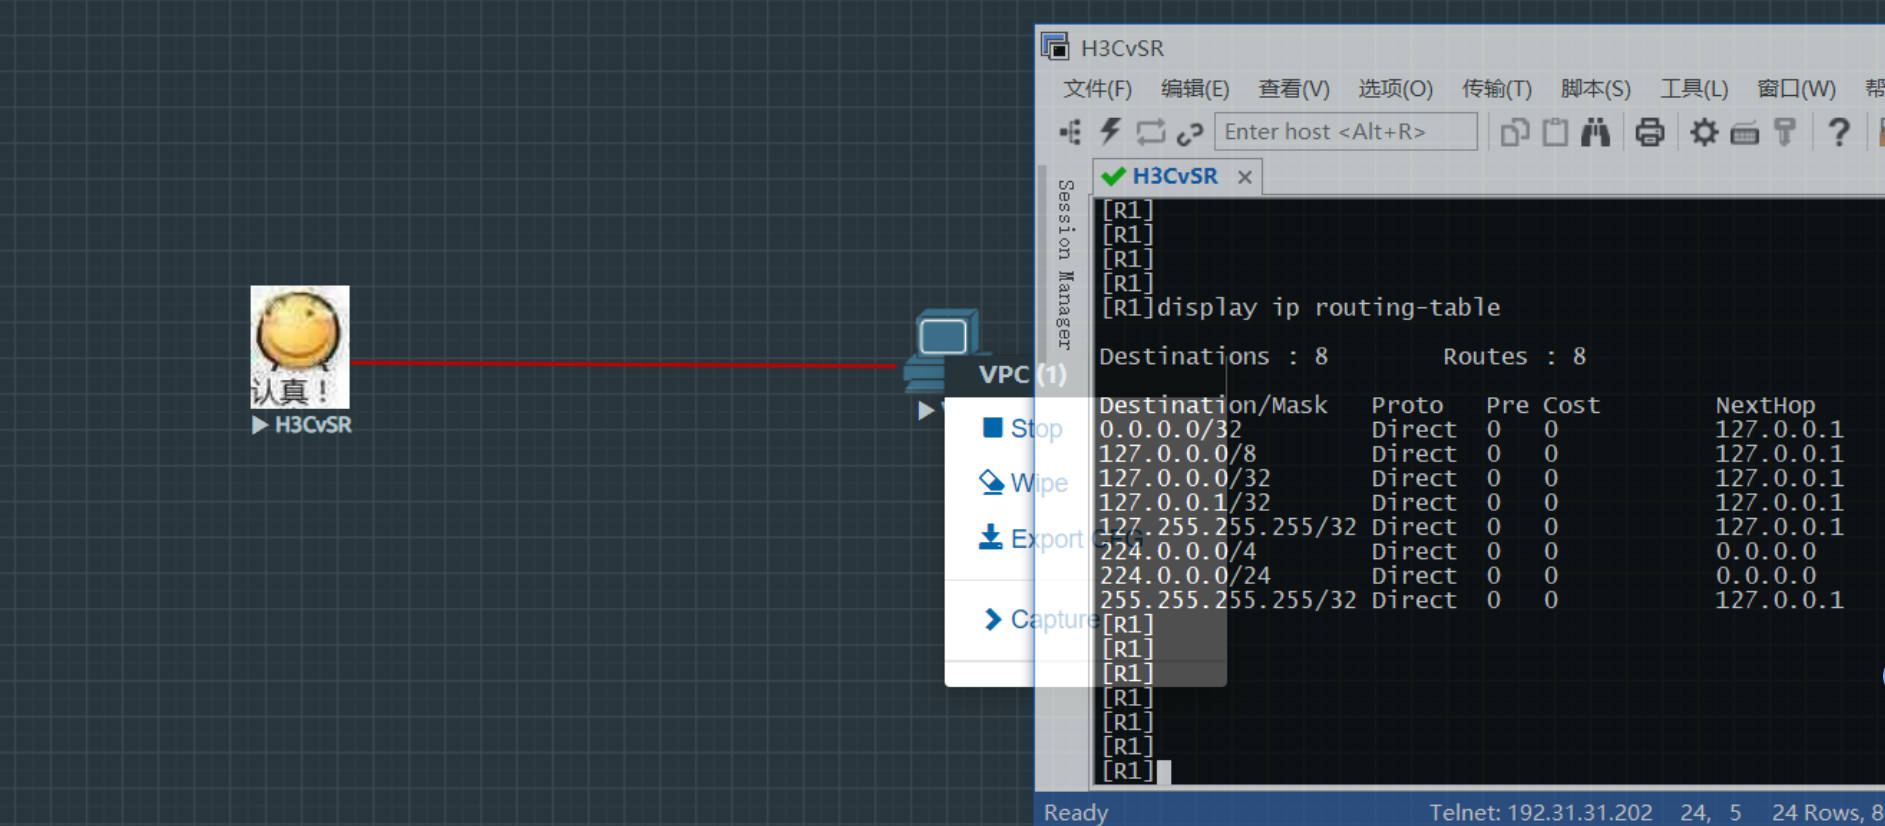
Task: Click the Reconnect toolbar icon
Action: click(x=1150, y=131)
